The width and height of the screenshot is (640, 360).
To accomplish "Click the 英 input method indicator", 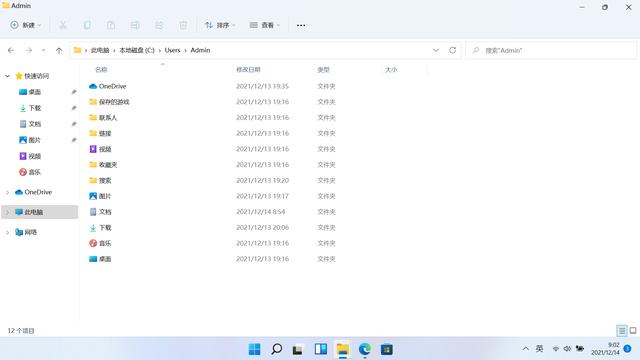I will coord(540,349).
